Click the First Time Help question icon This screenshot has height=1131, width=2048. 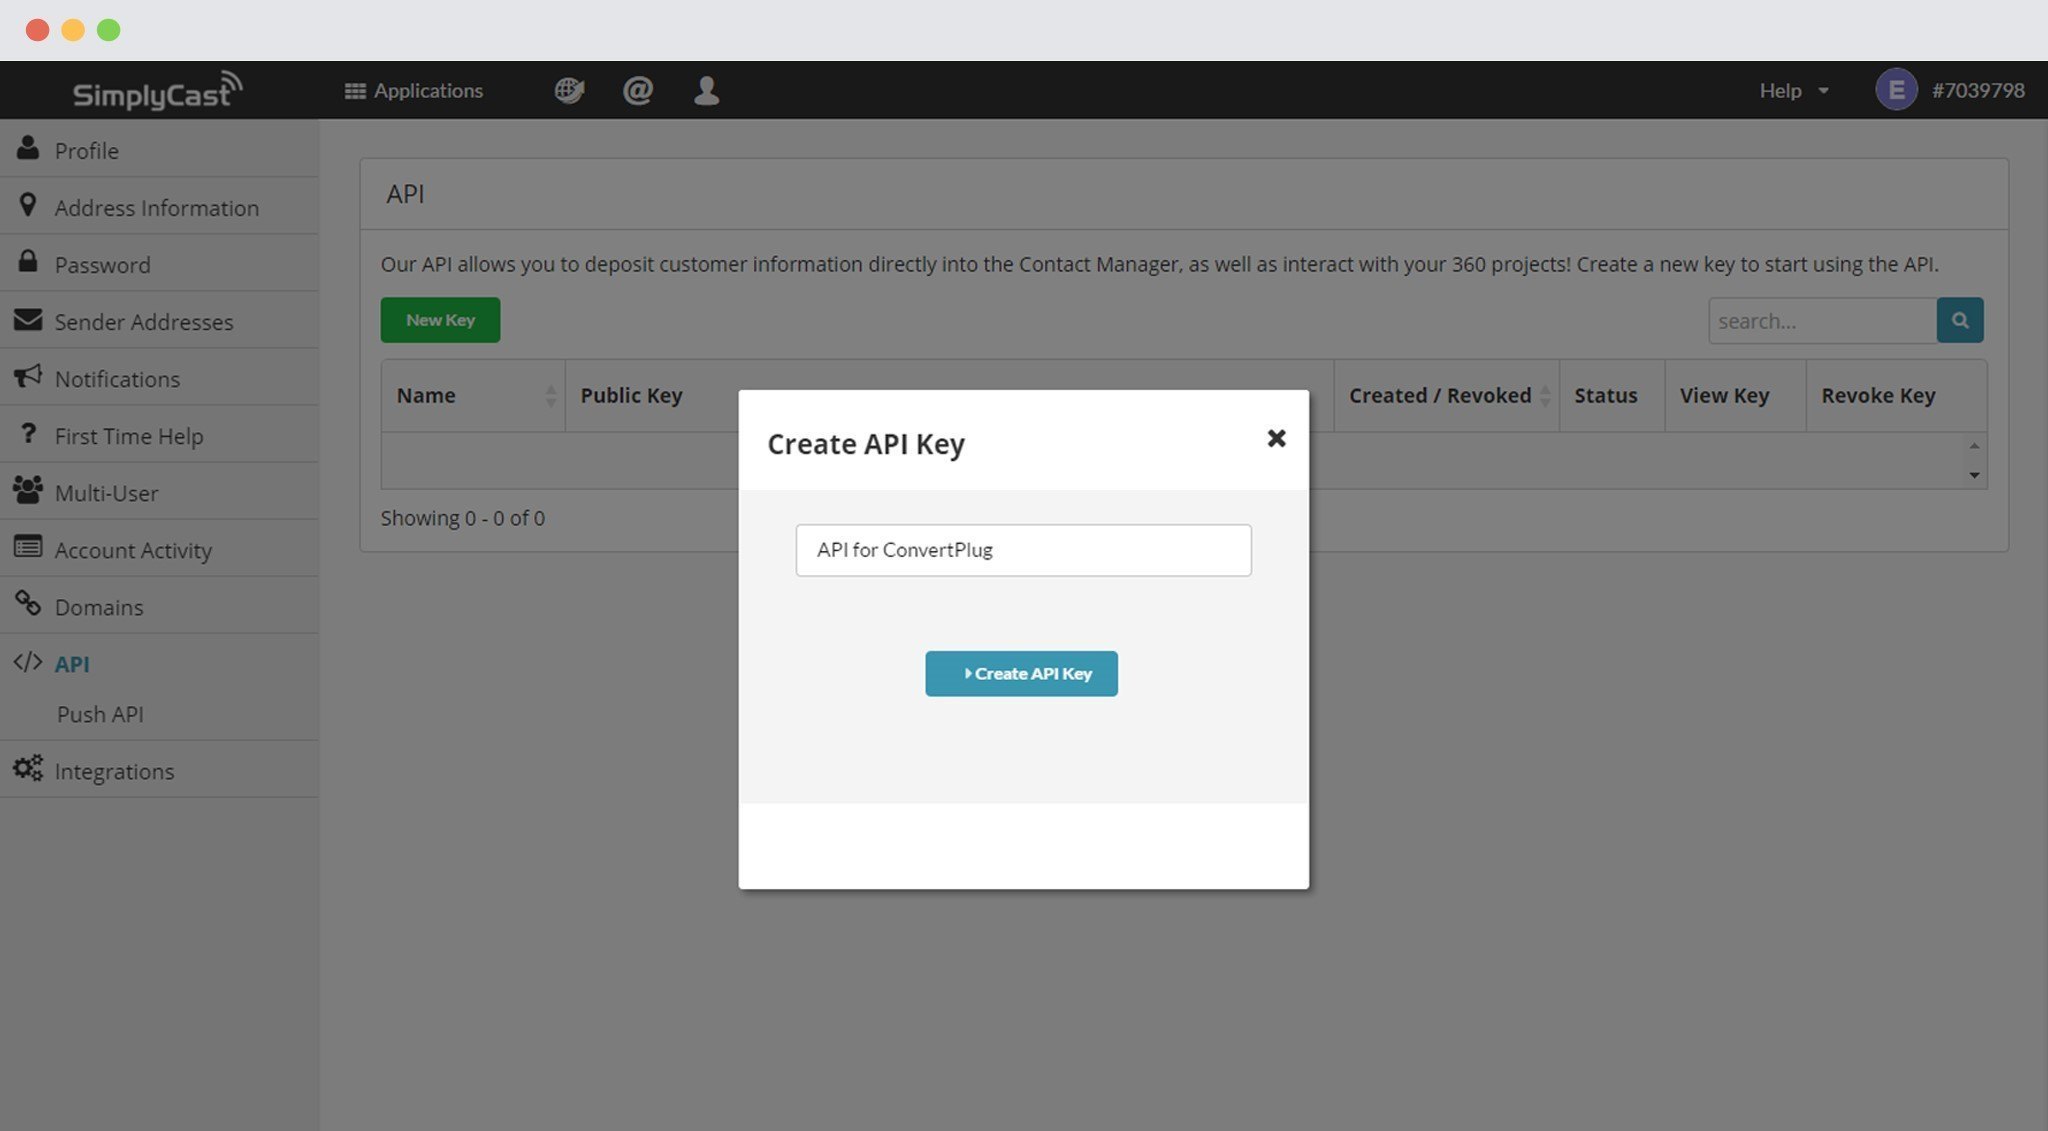pos(28,433)
